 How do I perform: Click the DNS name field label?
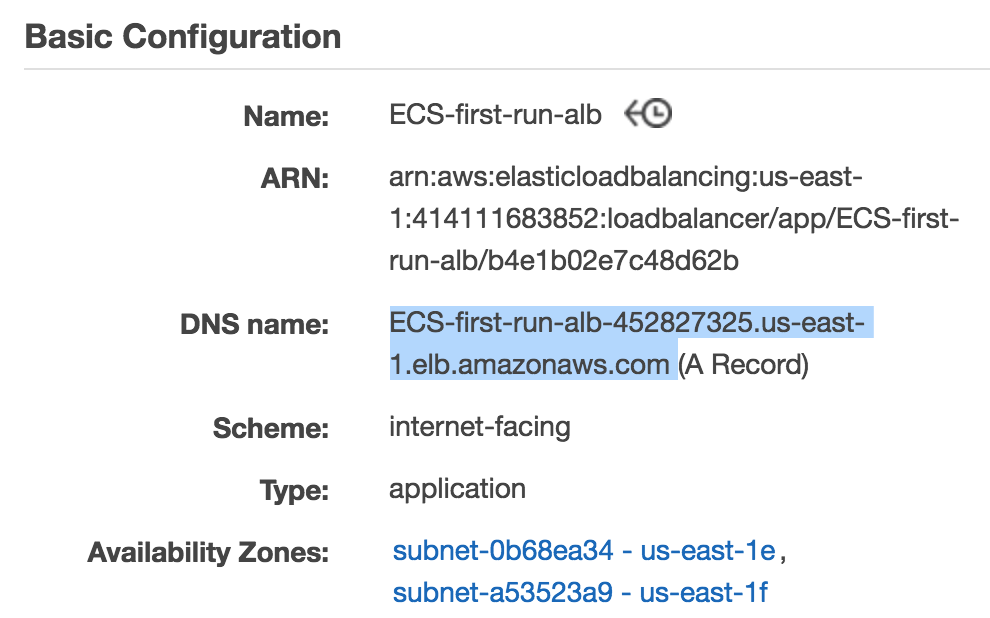point(254,325)
